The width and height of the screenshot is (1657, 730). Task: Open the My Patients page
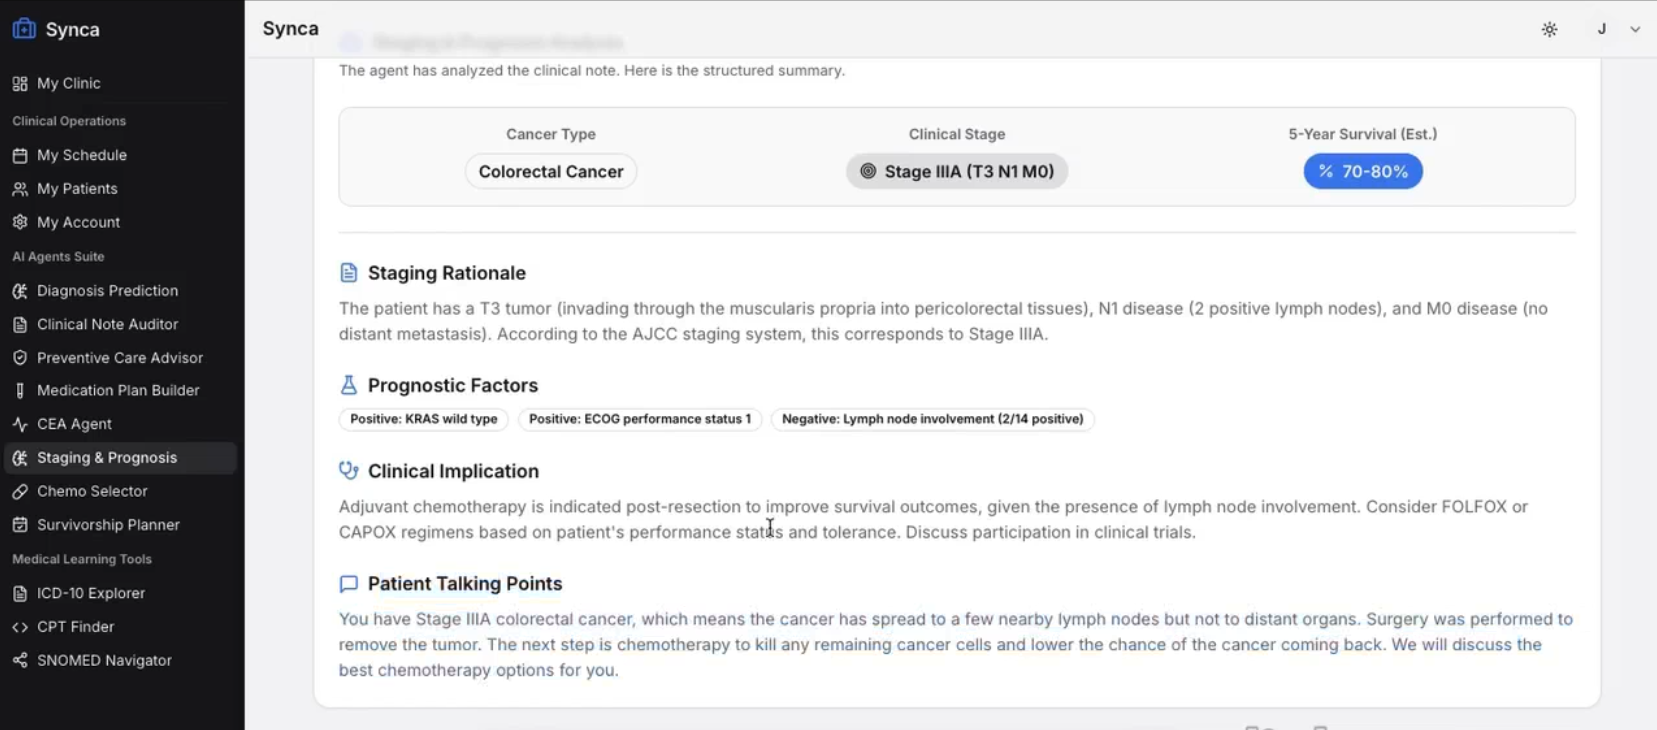(x=121, y=188)
